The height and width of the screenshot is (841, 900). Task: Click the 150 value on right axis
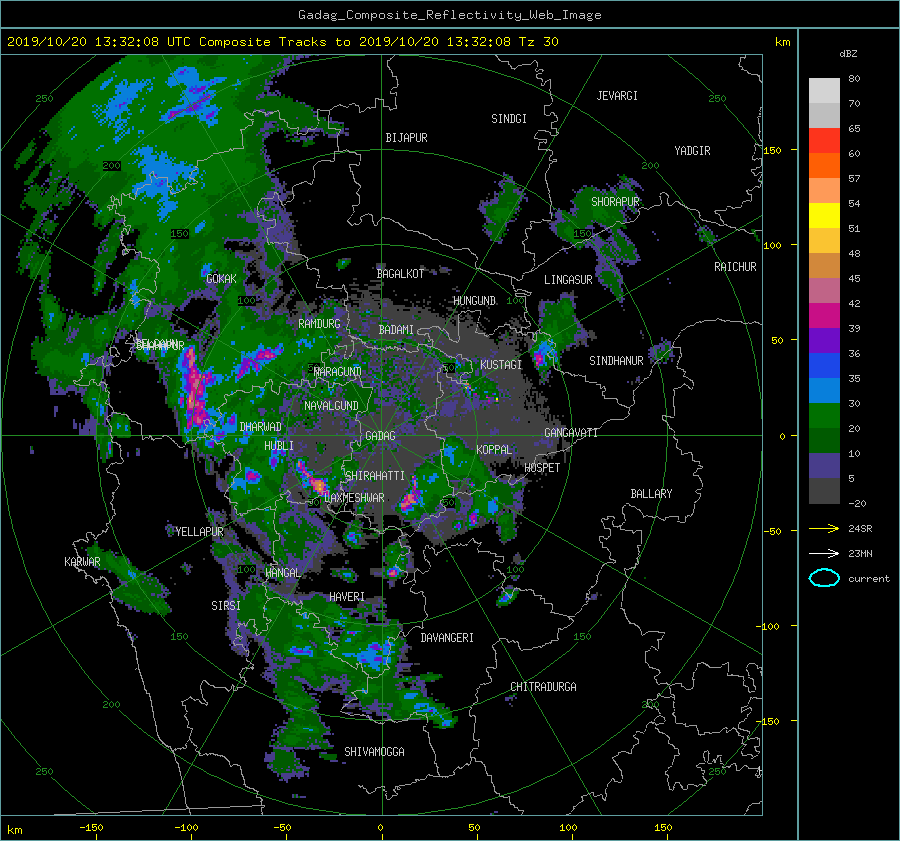(772, 150)
